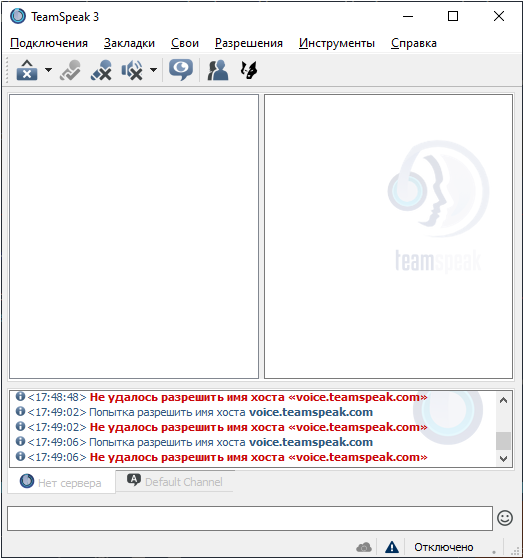Open the emoticon smiley picker

pos(505,518)
